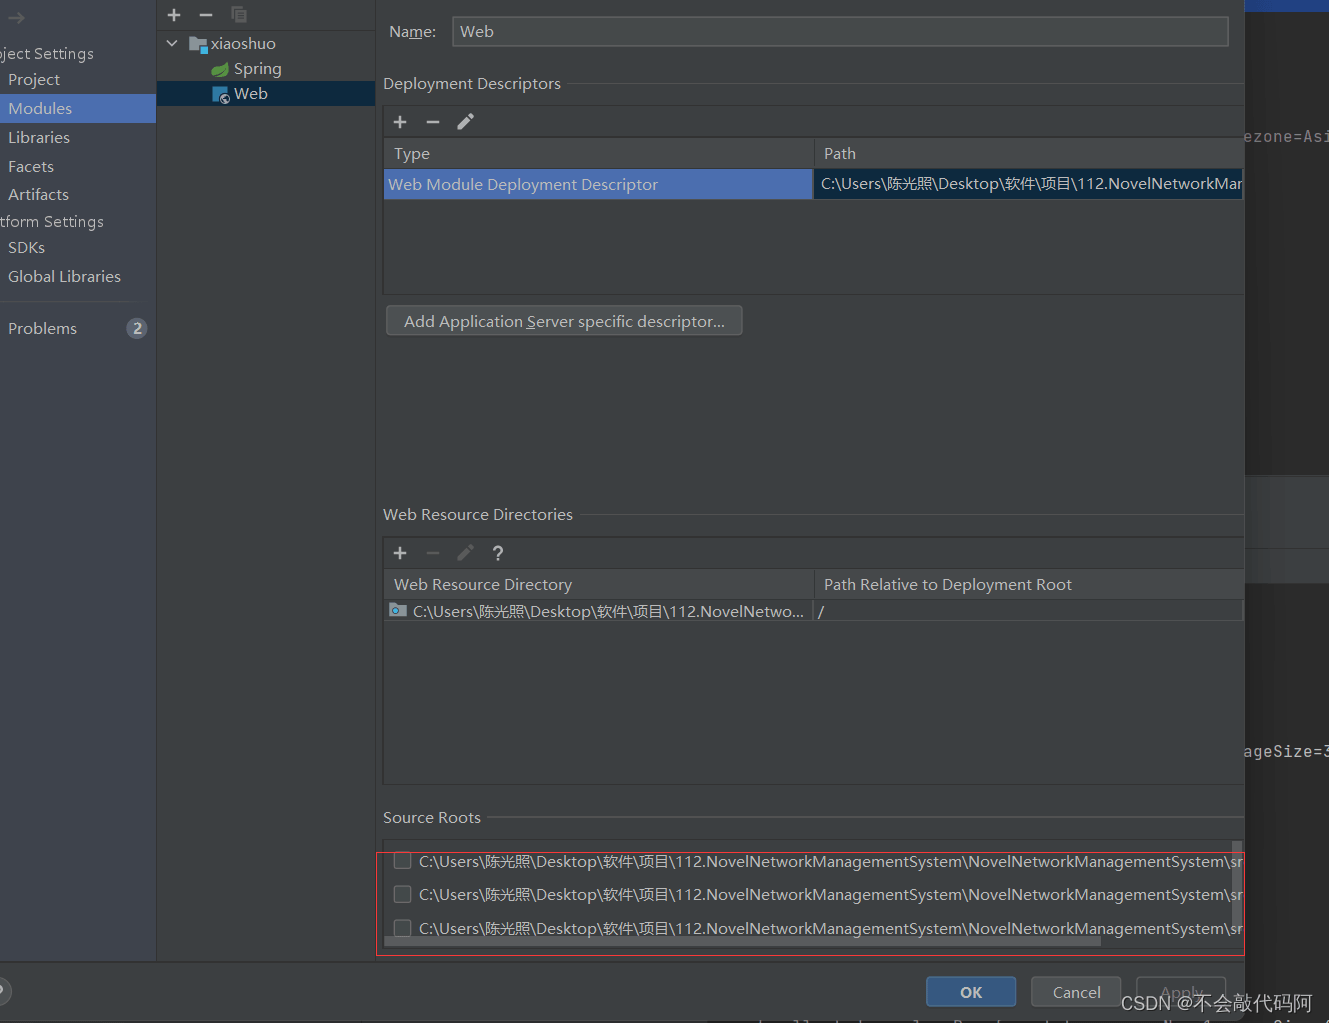Image resolution: width=1329 pixels, height=1023 pixels.
Task: Remove the selected deployment descriptor
Action: [433, 122]
